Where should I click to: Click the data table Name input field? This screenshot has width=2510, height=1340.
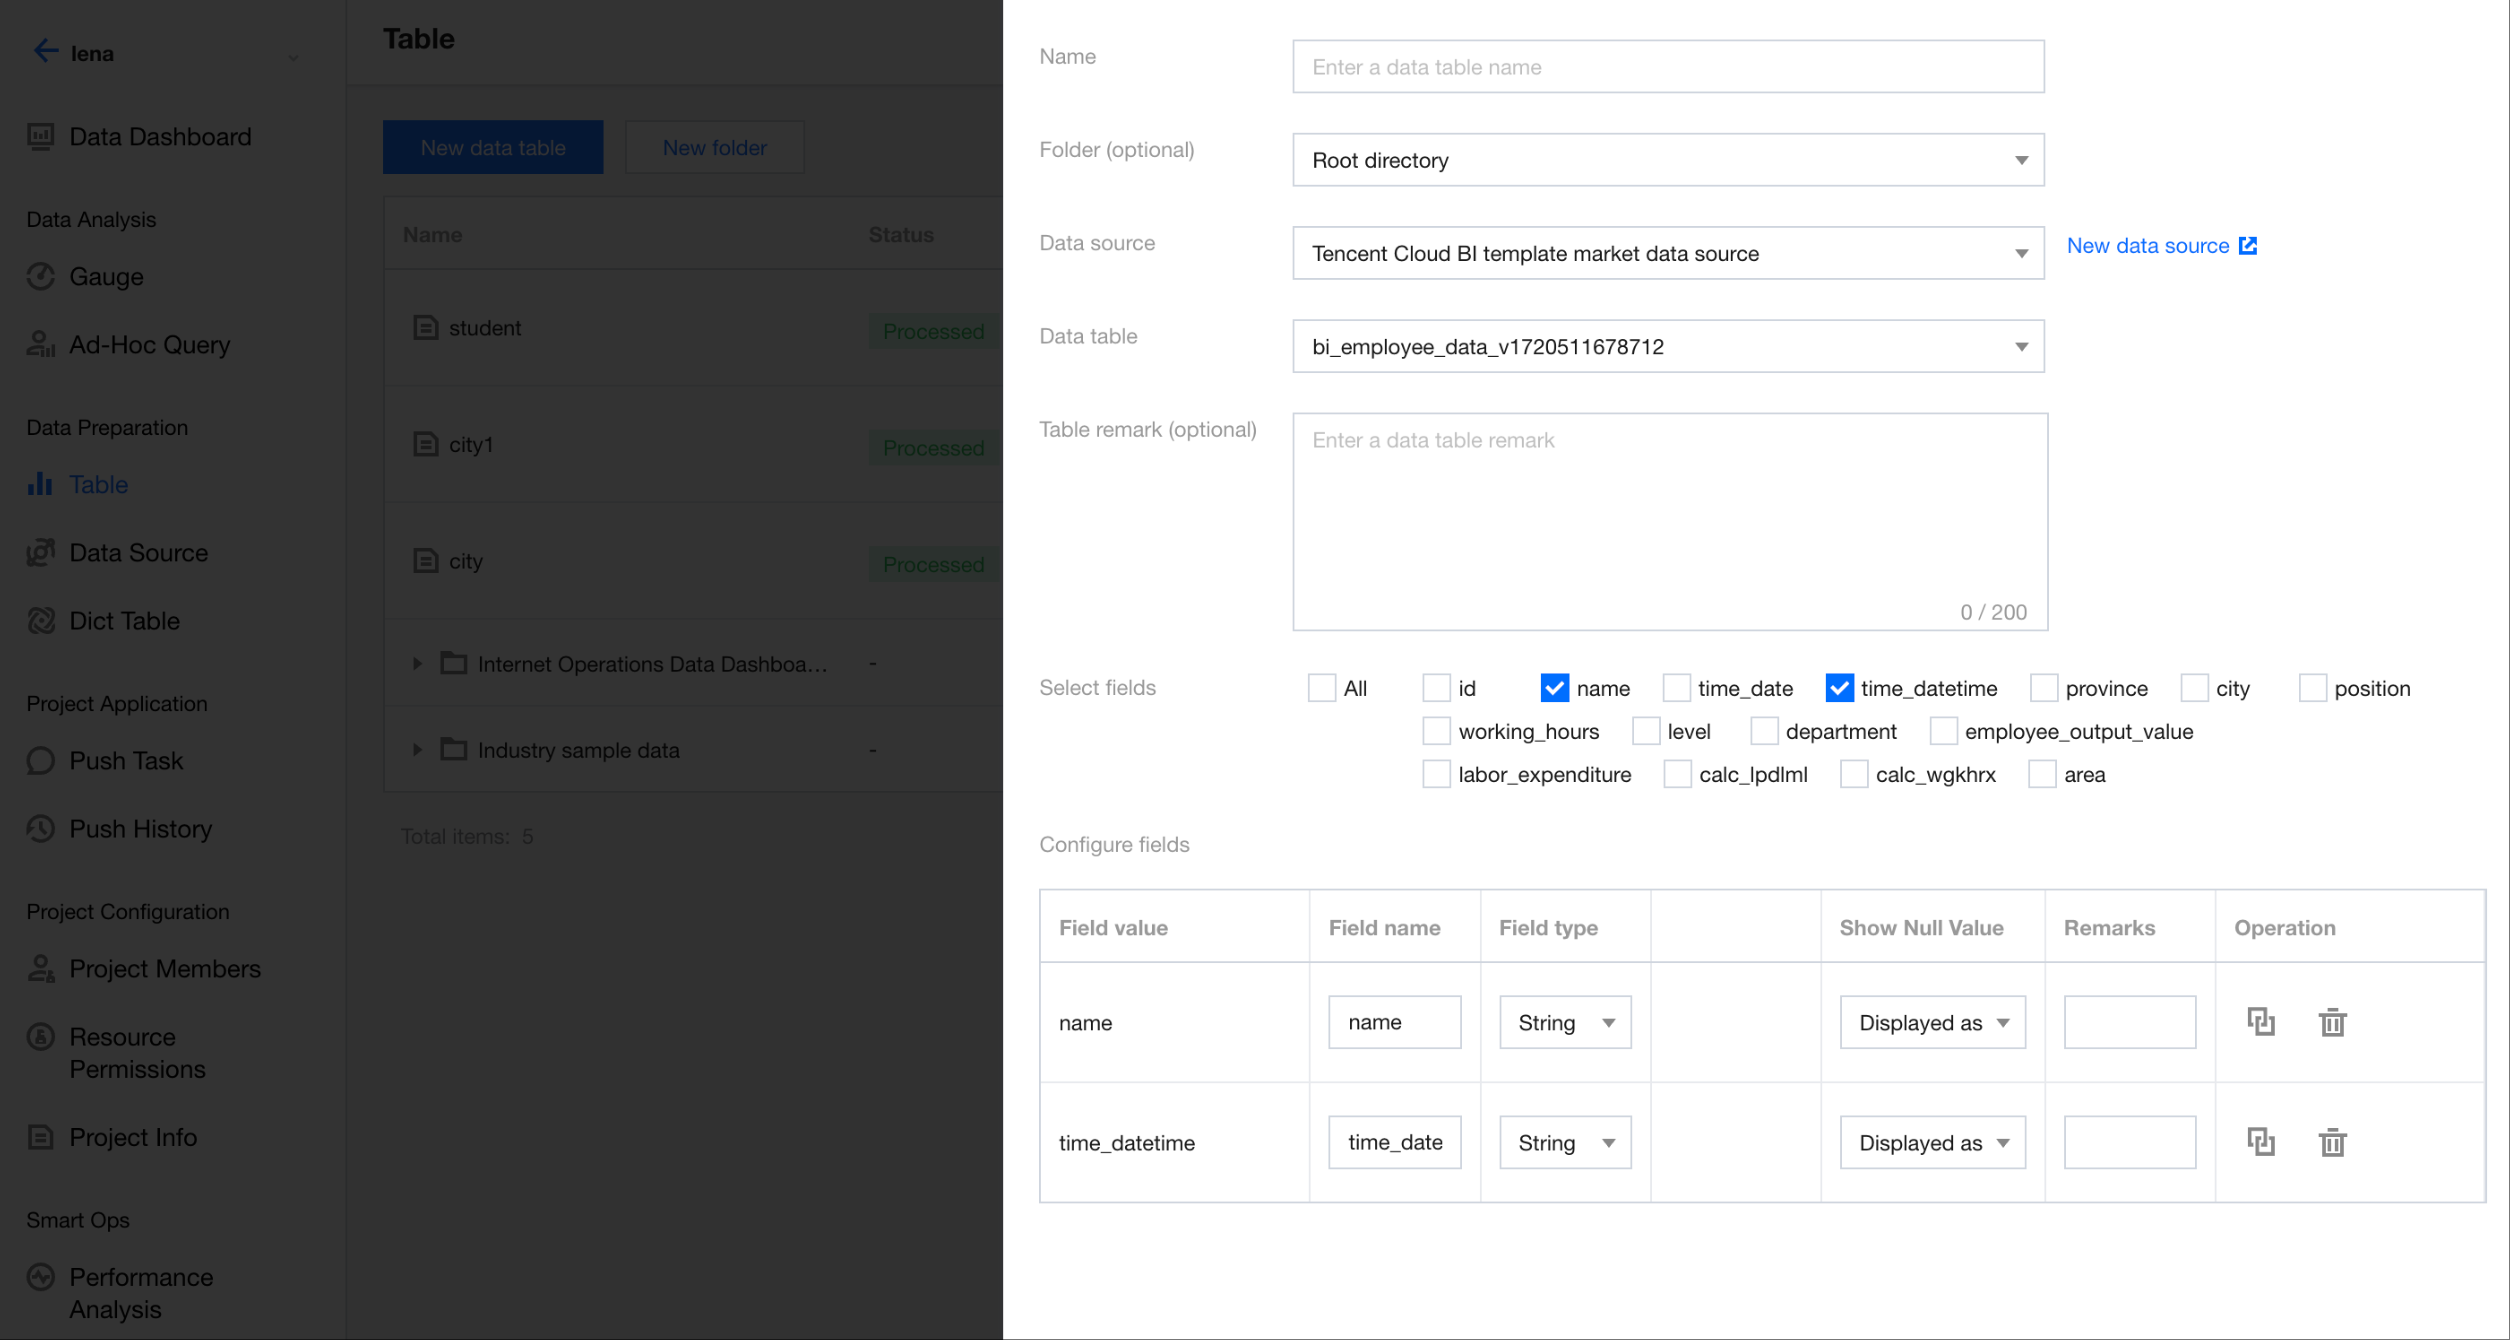tap(1667, 67)
